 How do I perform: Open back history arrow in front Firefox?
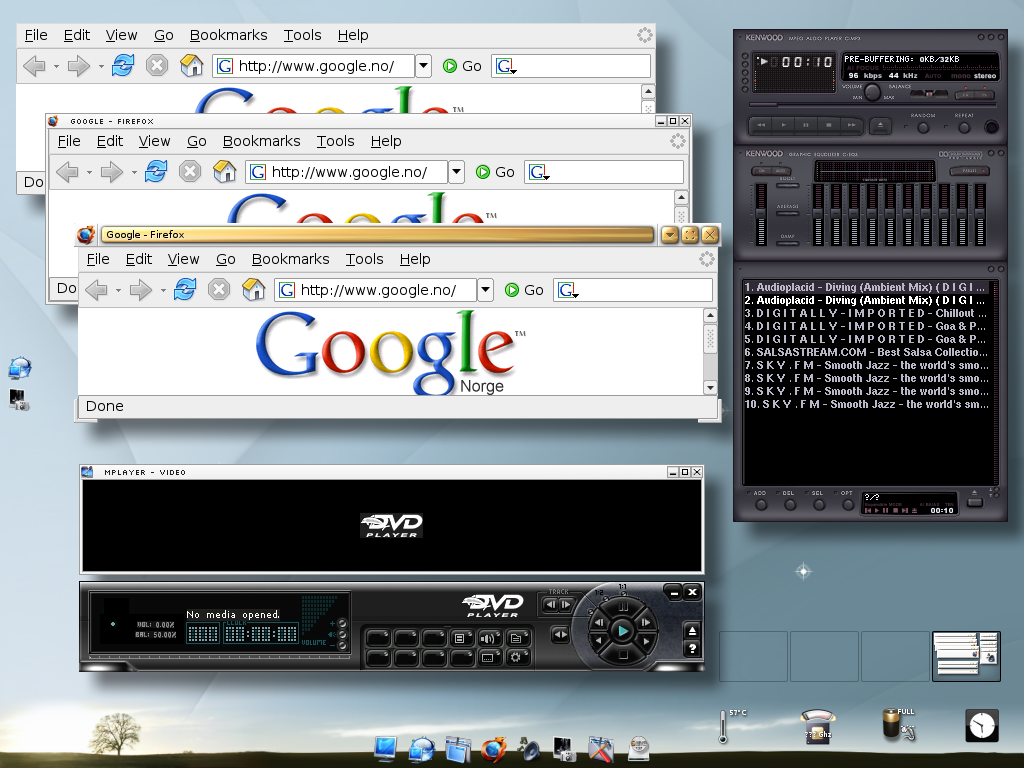118,290
